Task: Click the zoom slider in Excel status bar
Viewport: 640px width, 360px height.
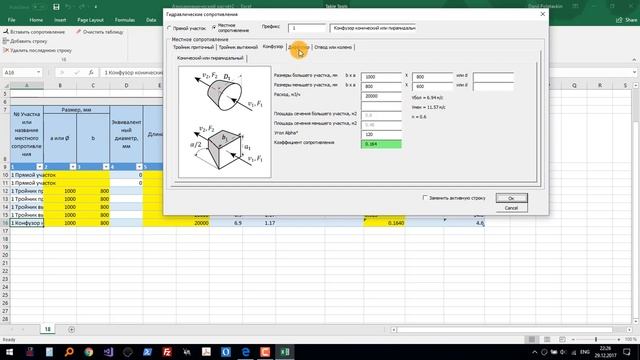Action: 596,339
